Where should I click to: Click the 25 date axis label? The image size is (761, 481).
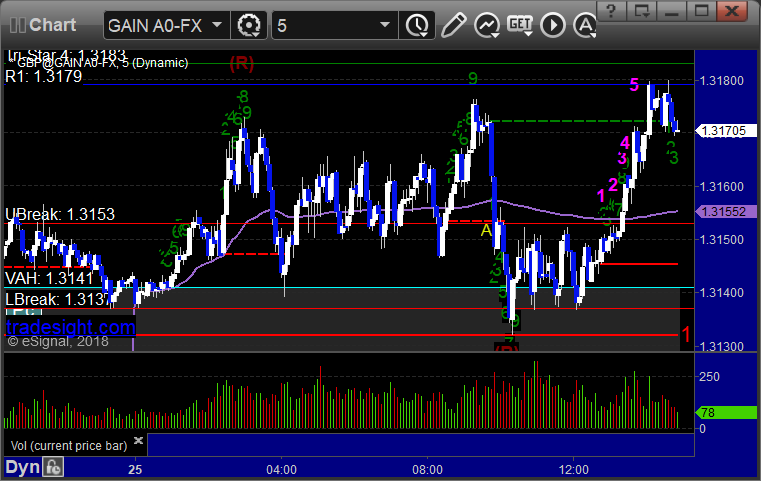pyautogui.click(x=135, y=469)
